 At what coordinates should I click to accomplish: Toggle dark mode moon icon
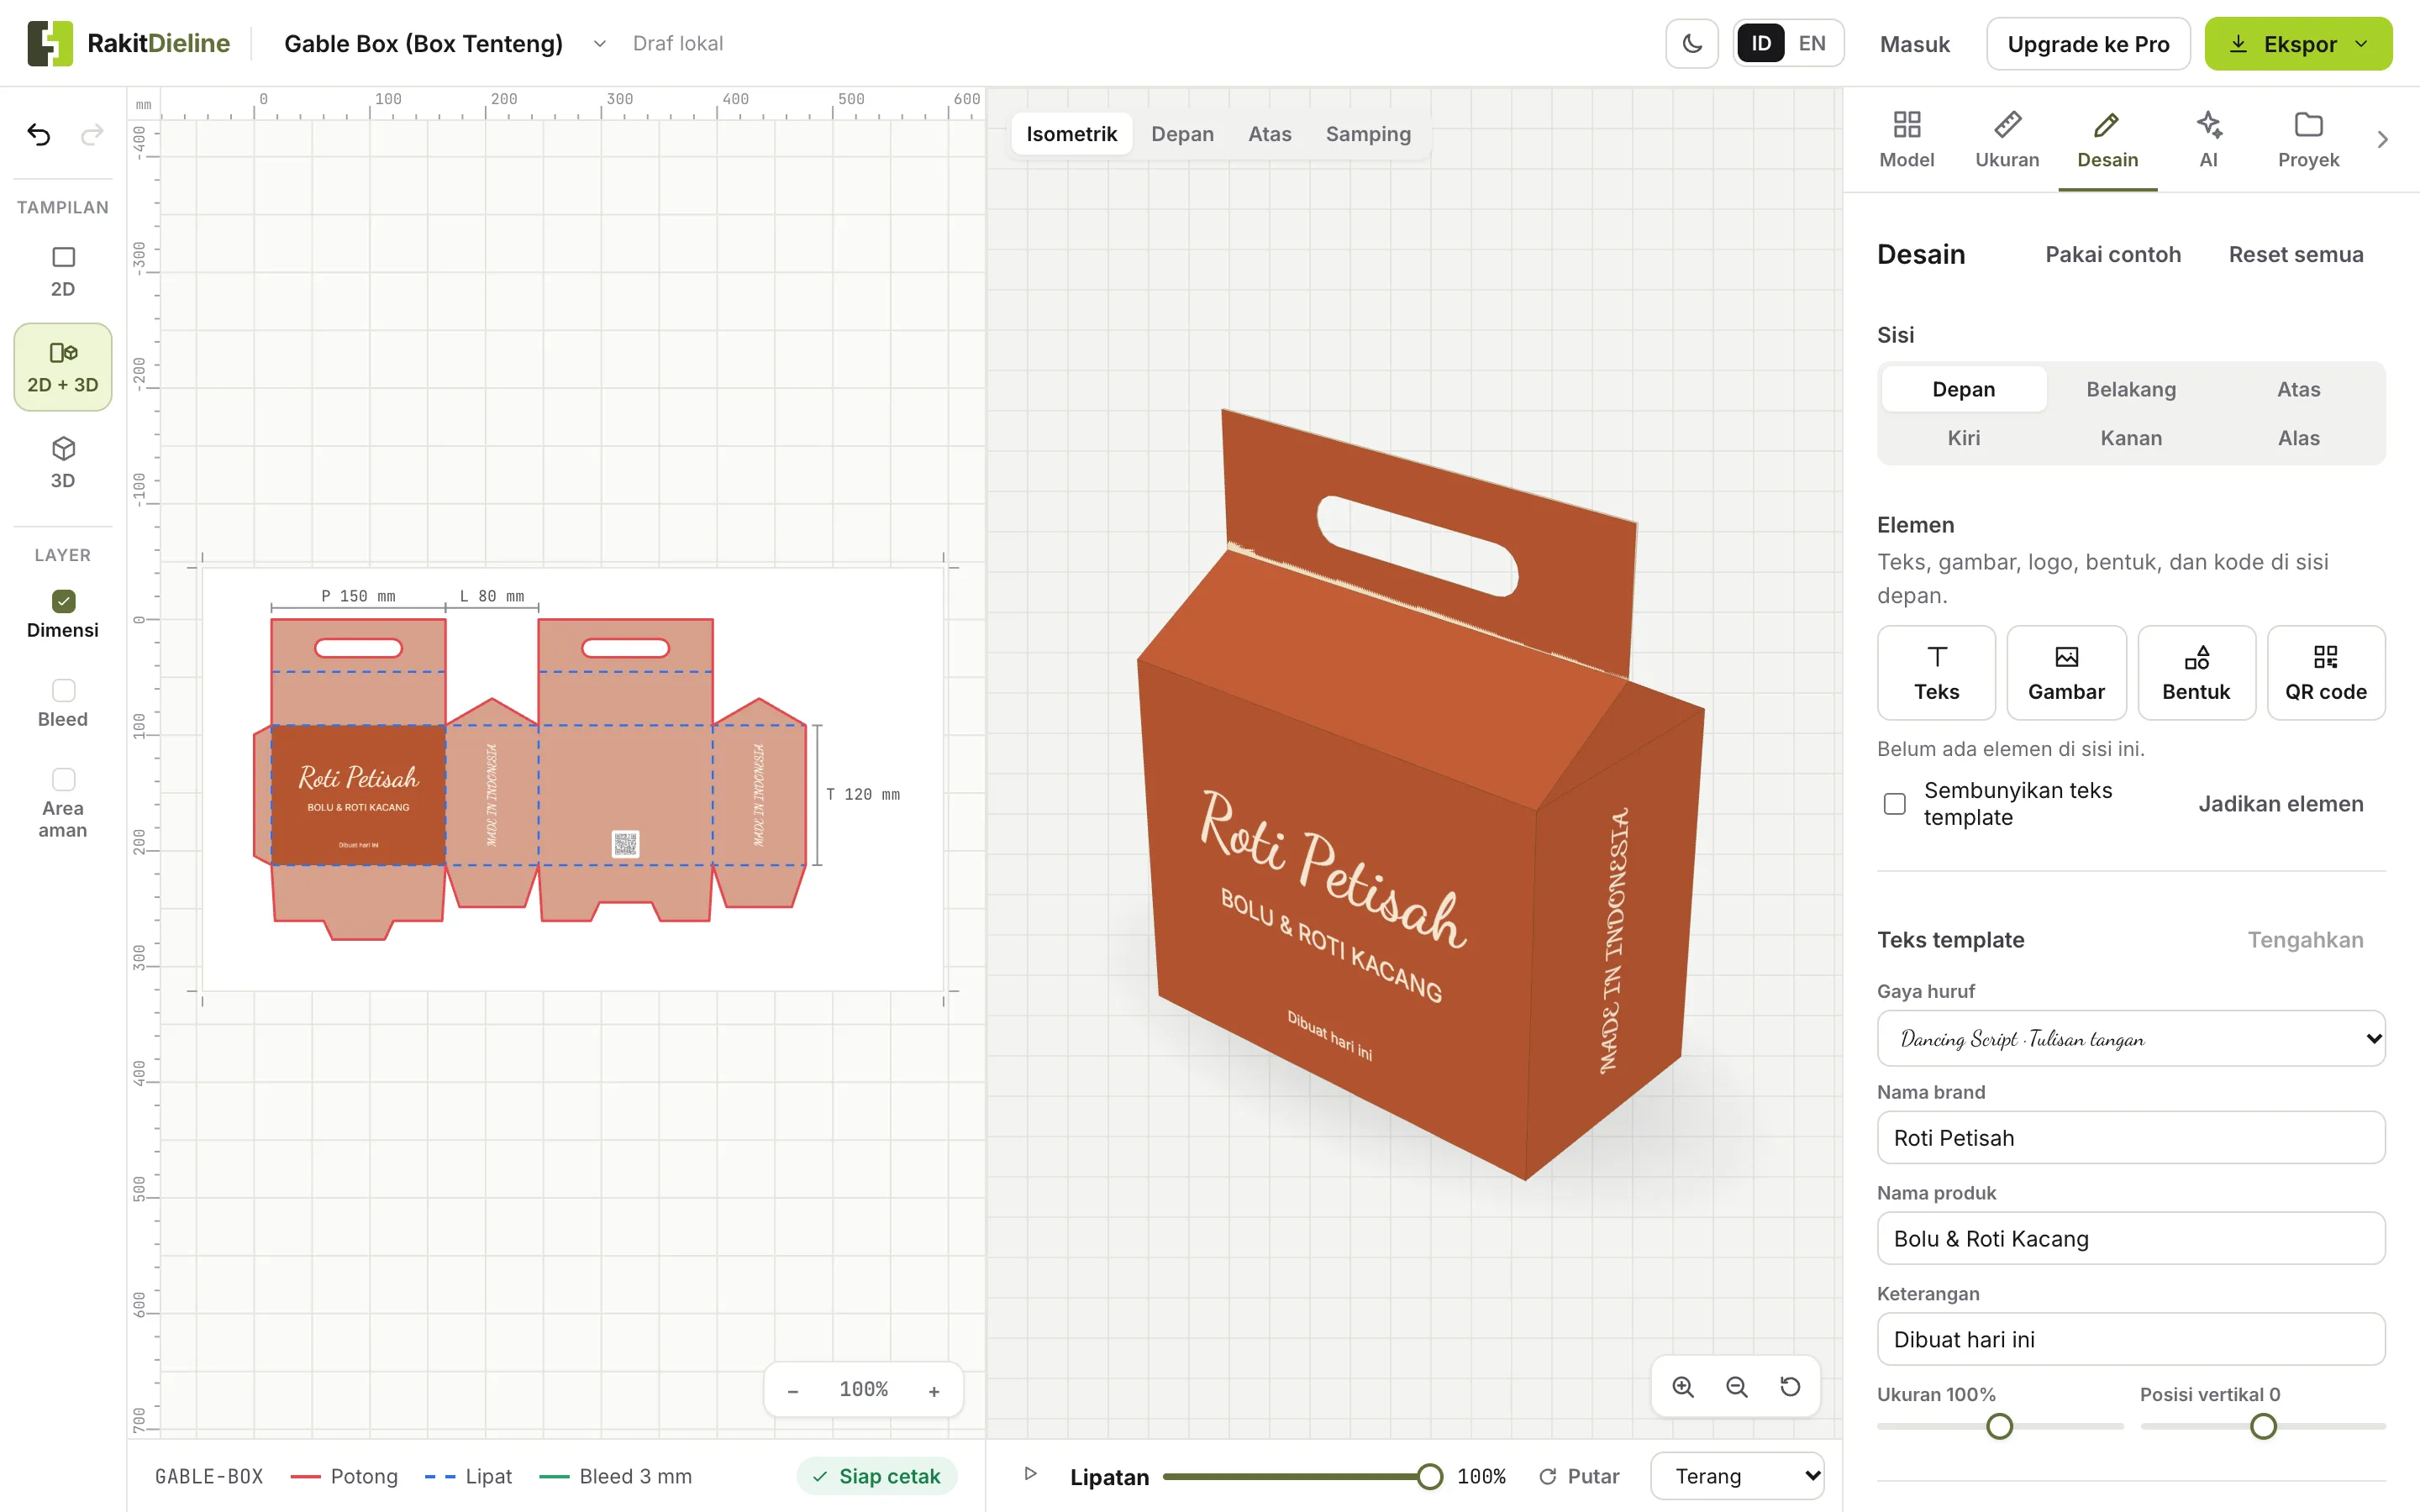1692,44
